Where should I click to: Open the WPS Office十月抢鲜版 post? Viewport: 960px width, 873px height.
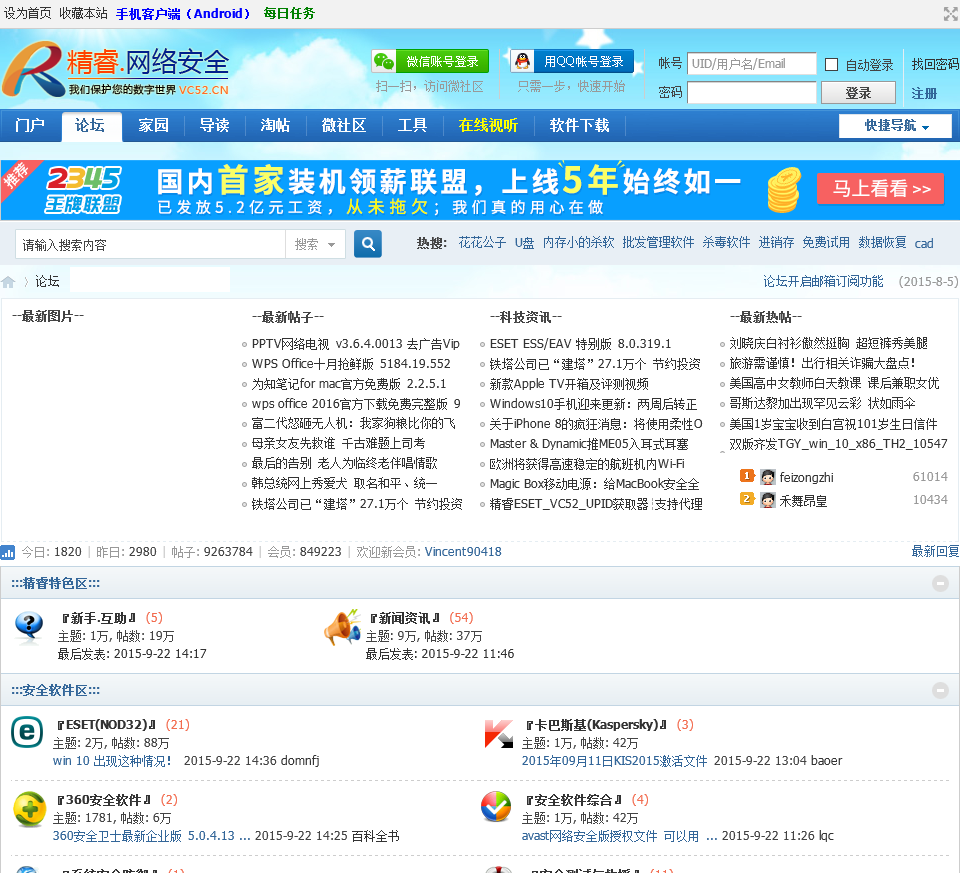pos(351,364)
